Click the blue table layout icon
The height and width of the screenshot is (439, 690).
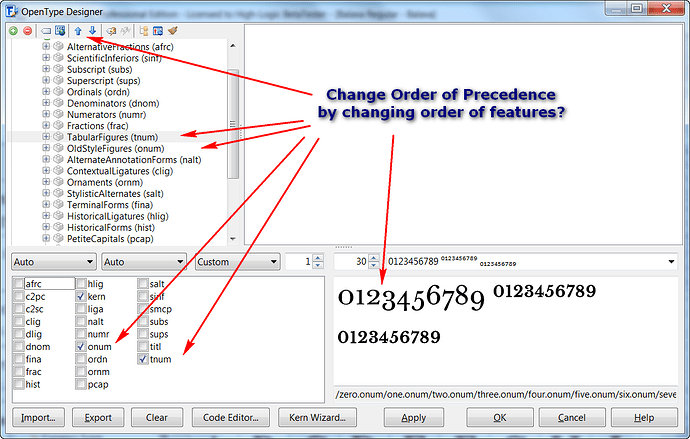click(x=158, y=31)
